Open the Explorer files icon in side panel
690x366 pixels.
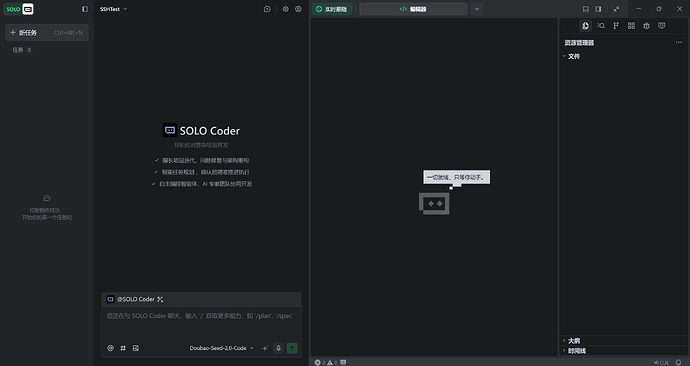pyautogui.click(x=585, y=26)
